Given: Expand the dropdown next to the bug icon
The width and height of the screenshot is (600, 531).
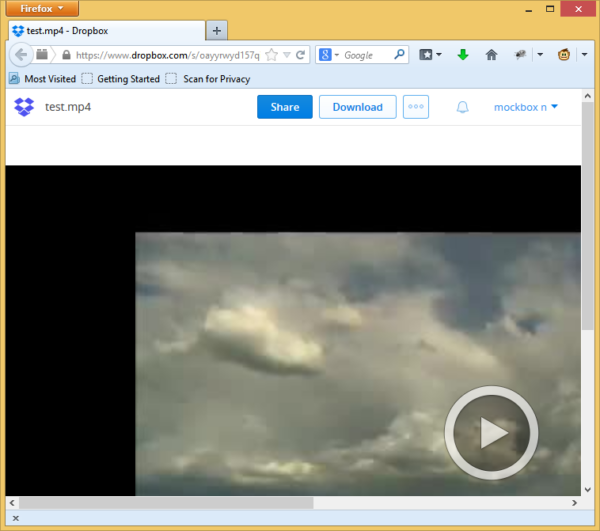Looking at the screenshot, I should pyautogui.click(x=540, y=54).
